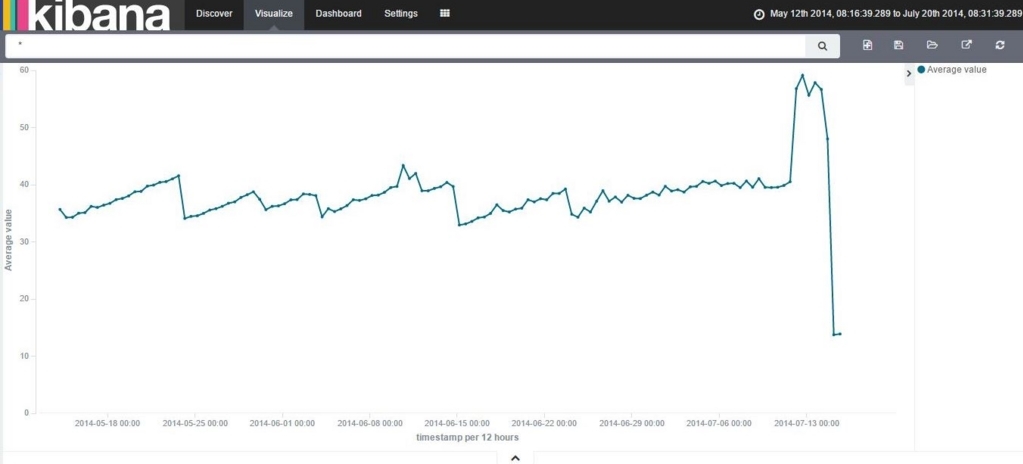1023x464 pixels.
Task: Open the Discover tab
Action: coord(214,14)
